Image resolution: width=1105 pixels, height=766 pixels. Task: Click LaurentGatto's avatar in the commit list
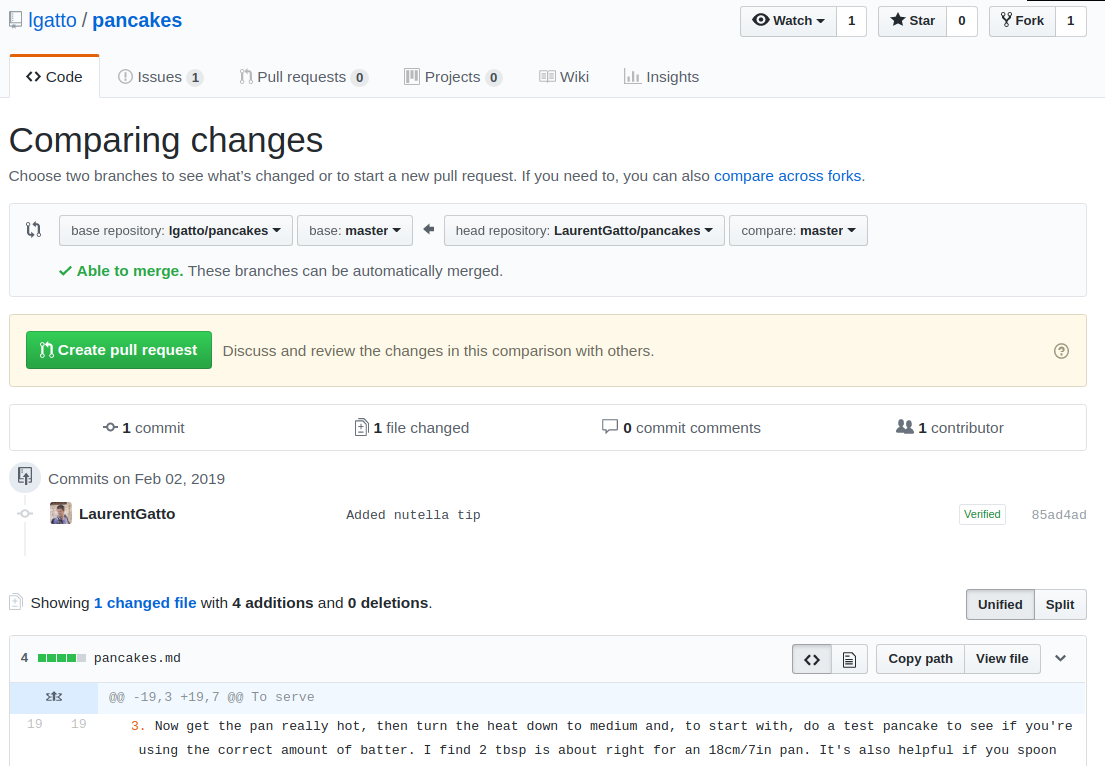(x=60, y=513)
